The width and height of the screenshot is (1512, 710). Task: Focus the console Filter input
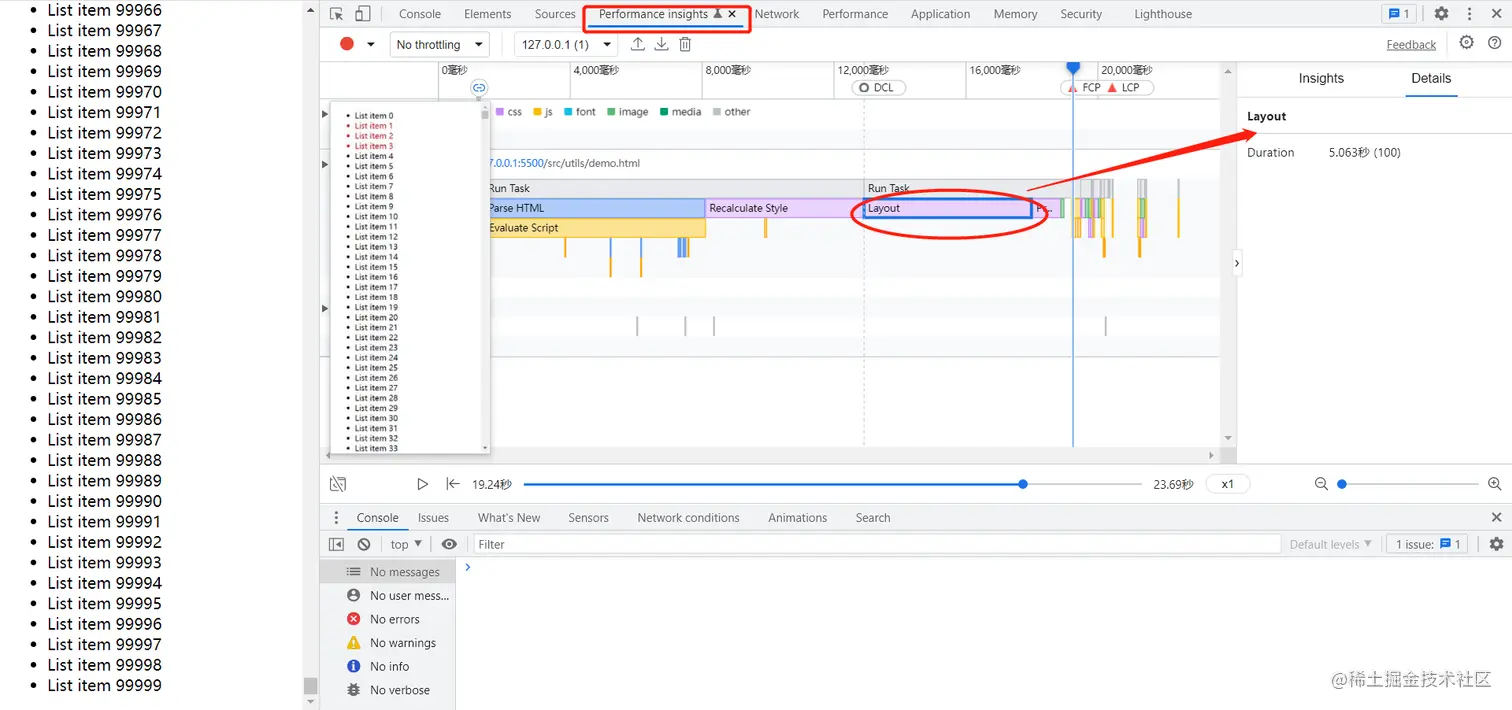click(x=877, y=544)
